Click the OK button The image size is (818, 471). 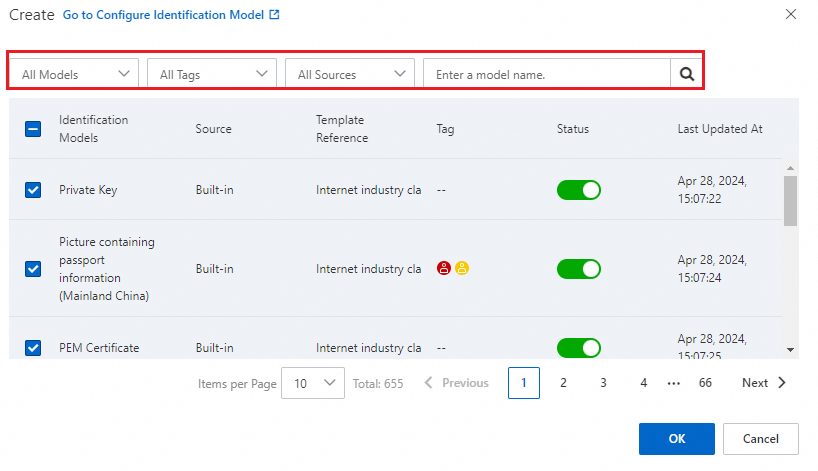pos(676,439)
